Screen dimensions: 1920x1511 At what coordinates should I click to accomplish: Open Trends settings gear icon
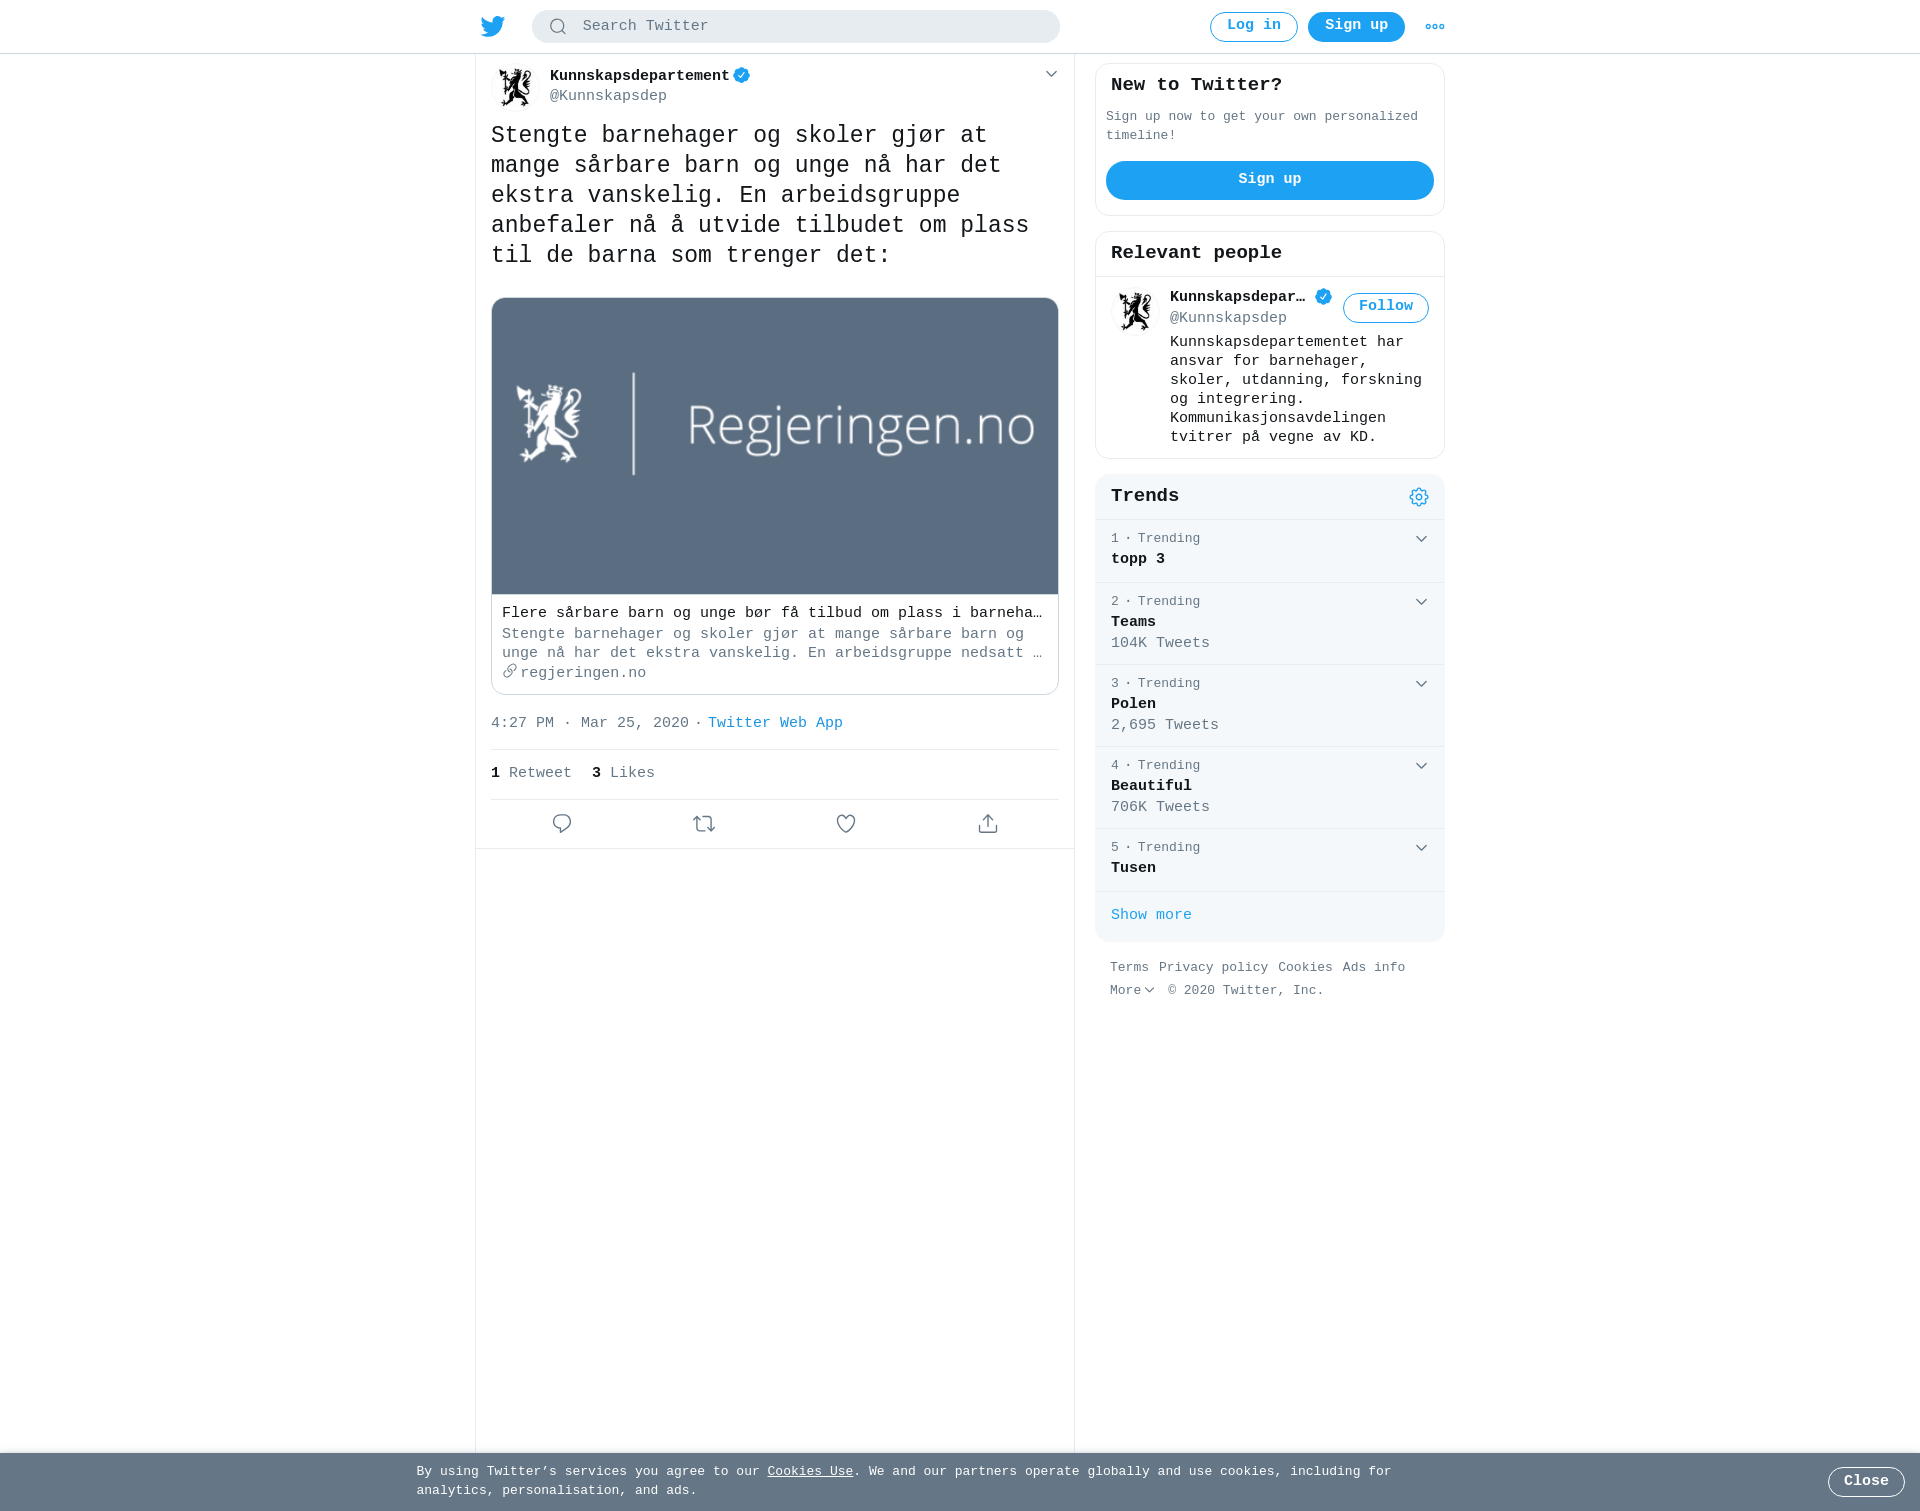coord(1419,497)
